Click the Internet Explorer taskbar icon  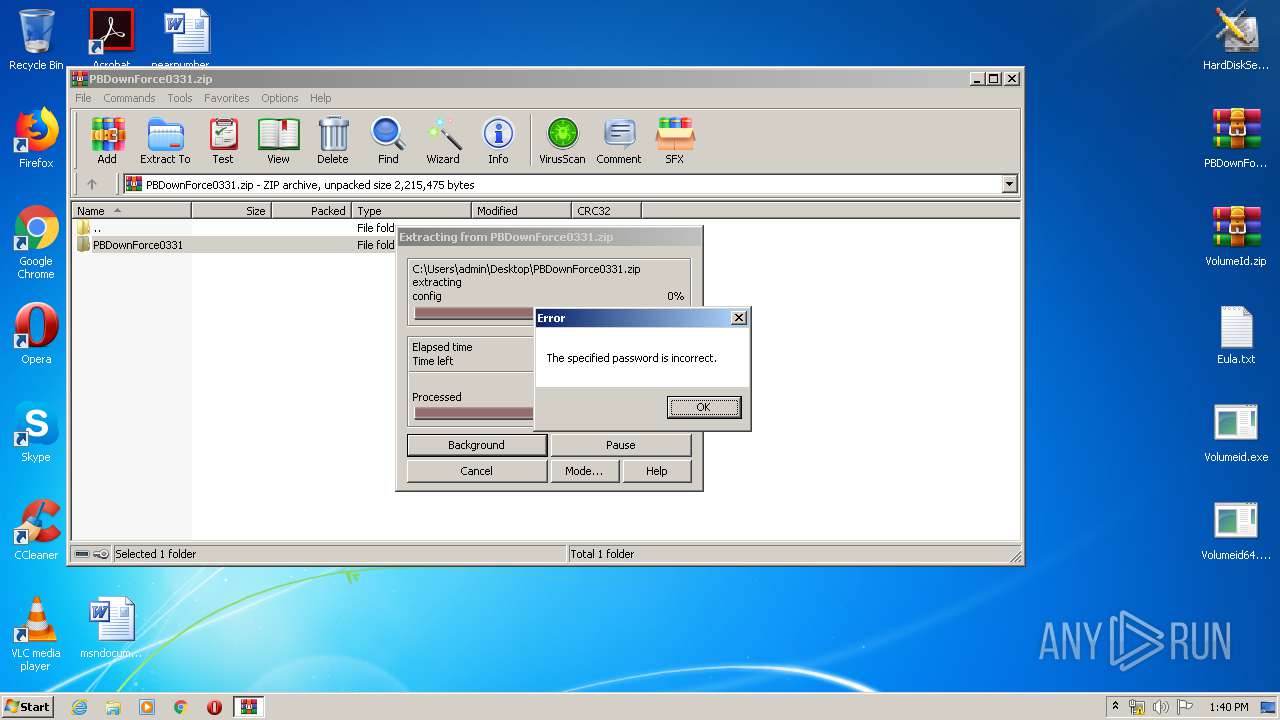point(79,707)
